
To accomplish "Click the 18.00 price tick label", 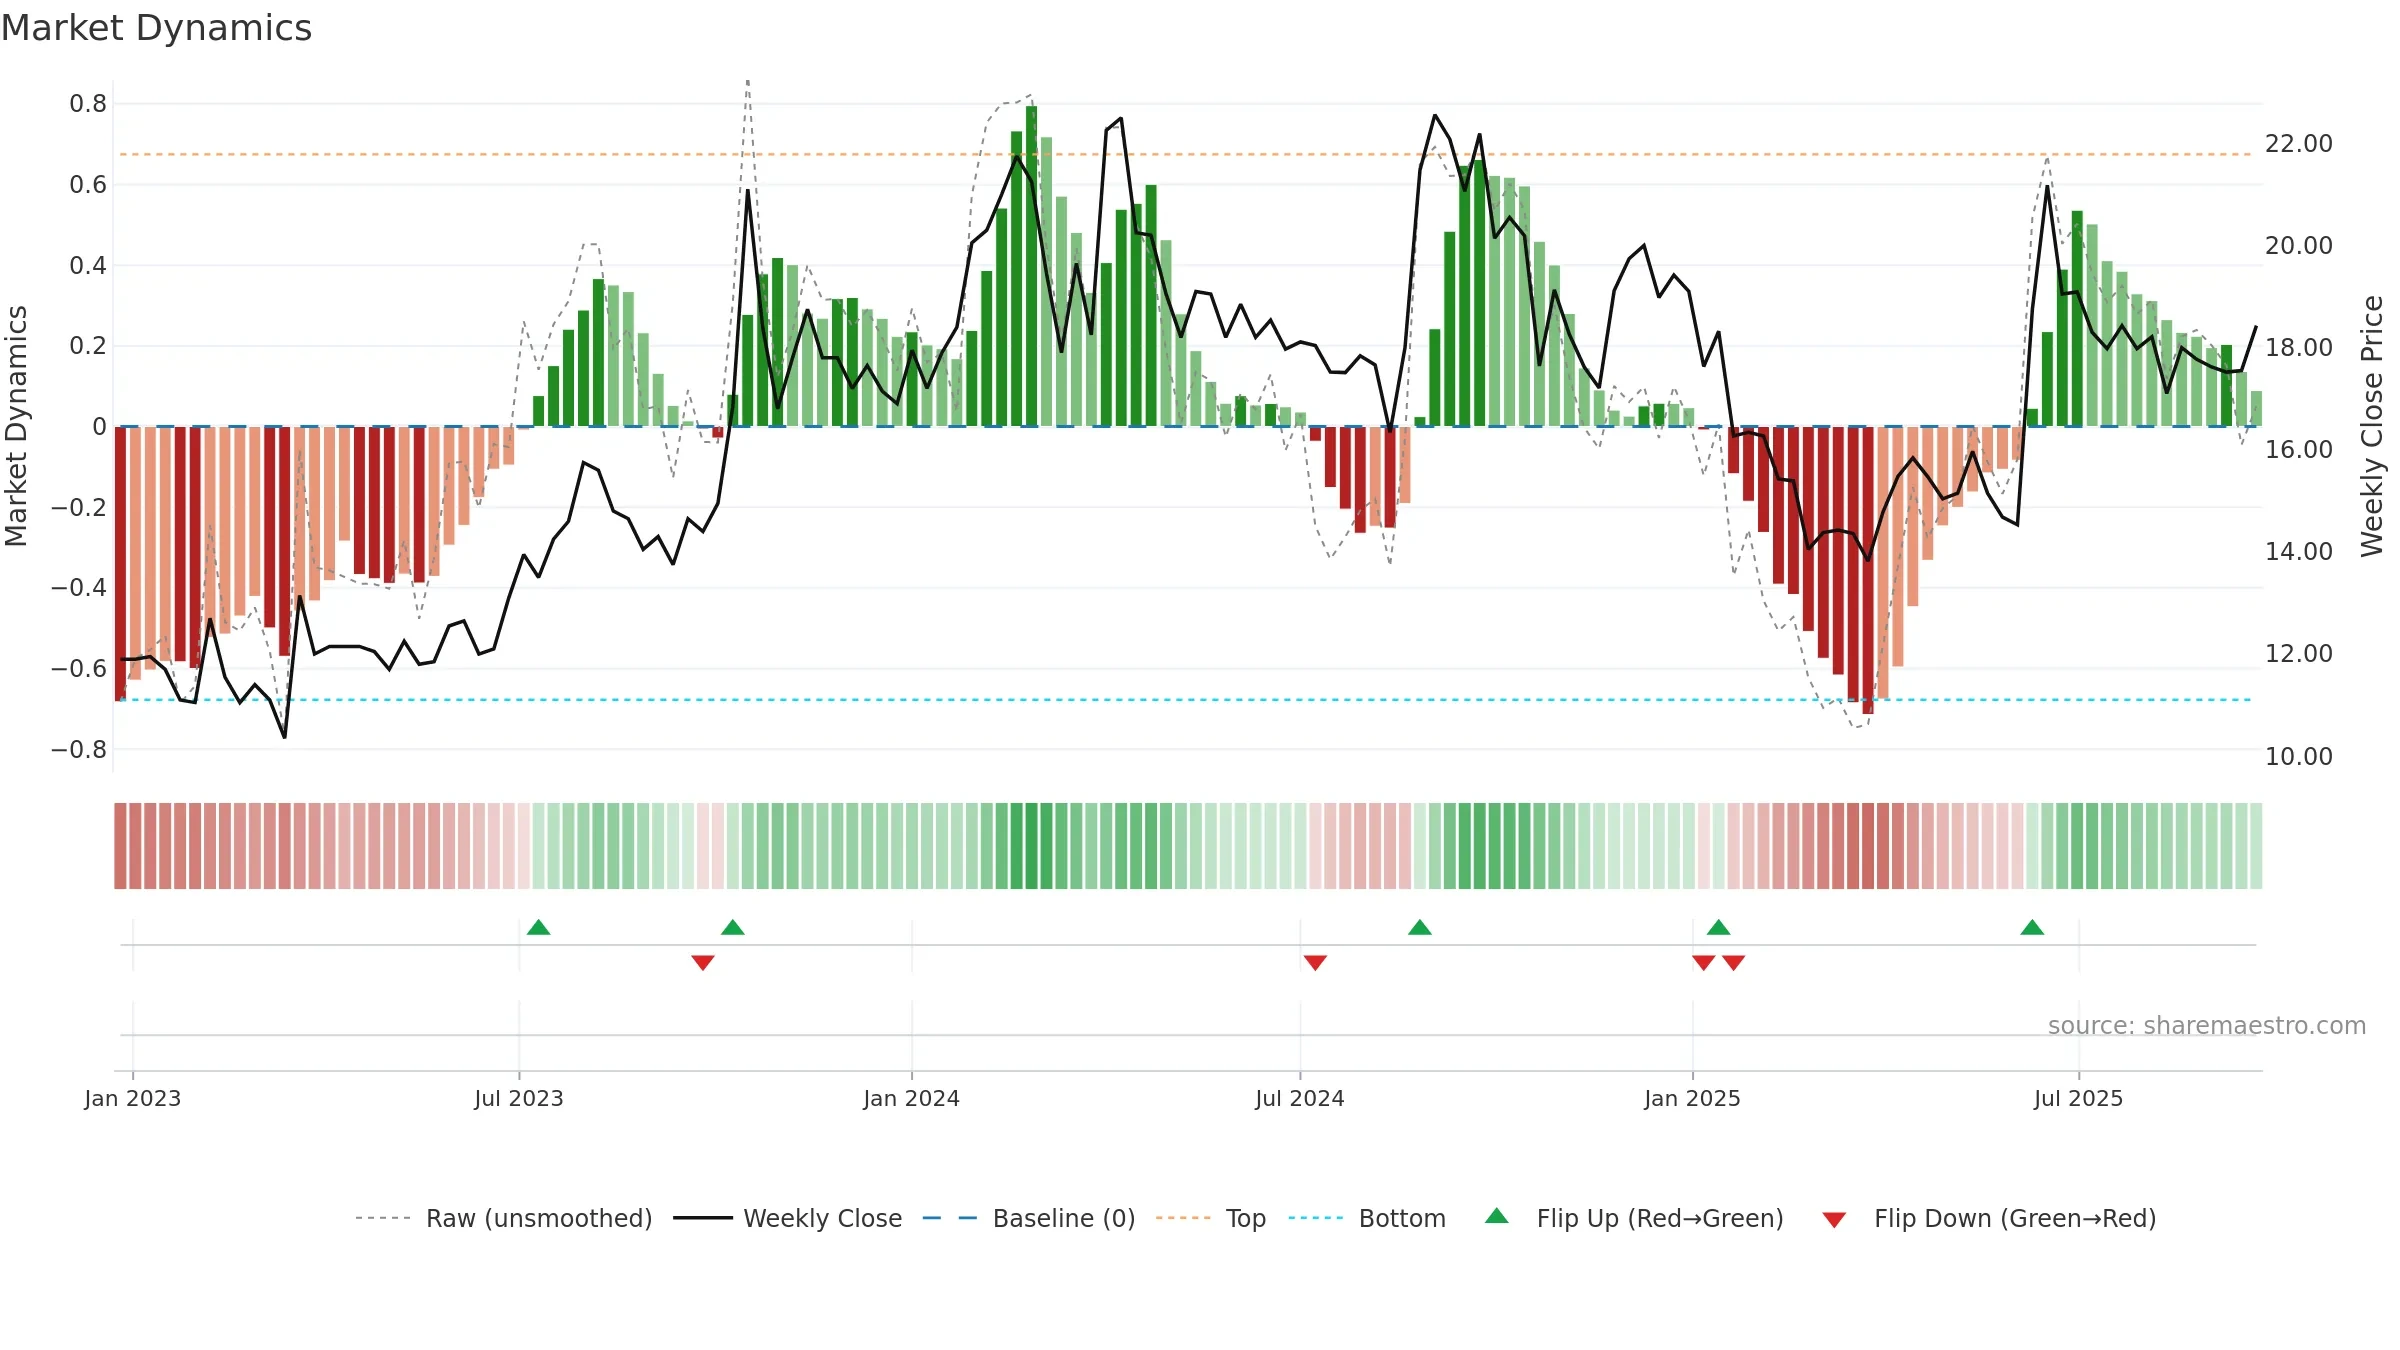I will (x=2299, y=348).
